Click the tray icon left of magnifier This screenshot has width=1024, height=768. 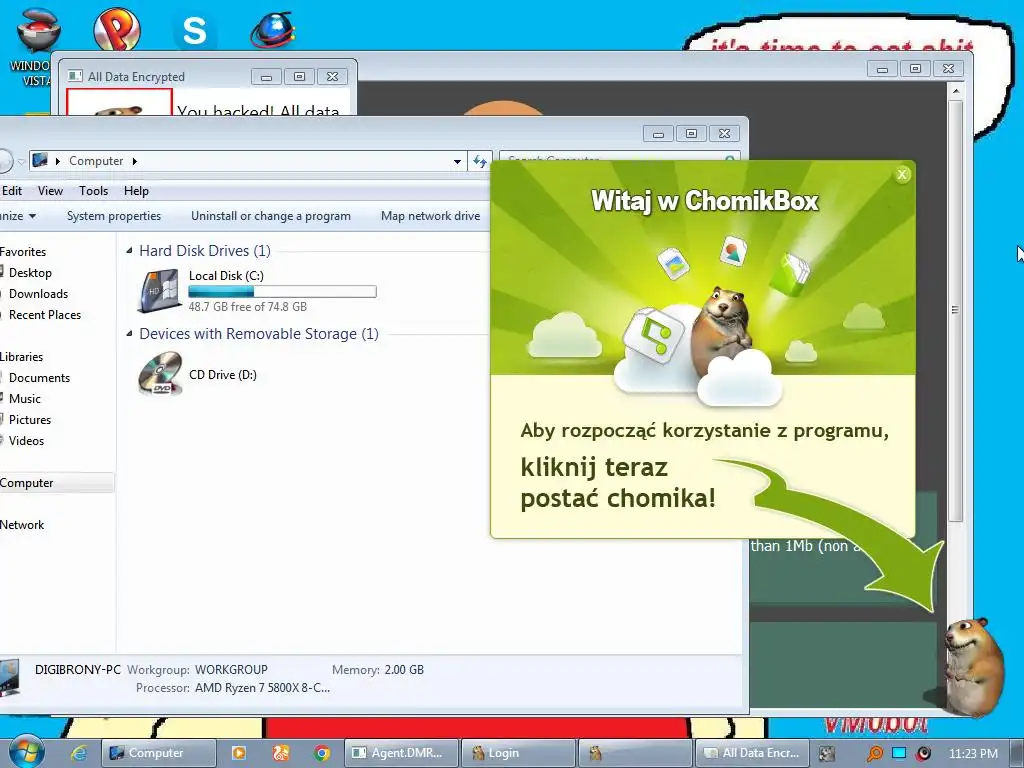click(x=827, y=754)
